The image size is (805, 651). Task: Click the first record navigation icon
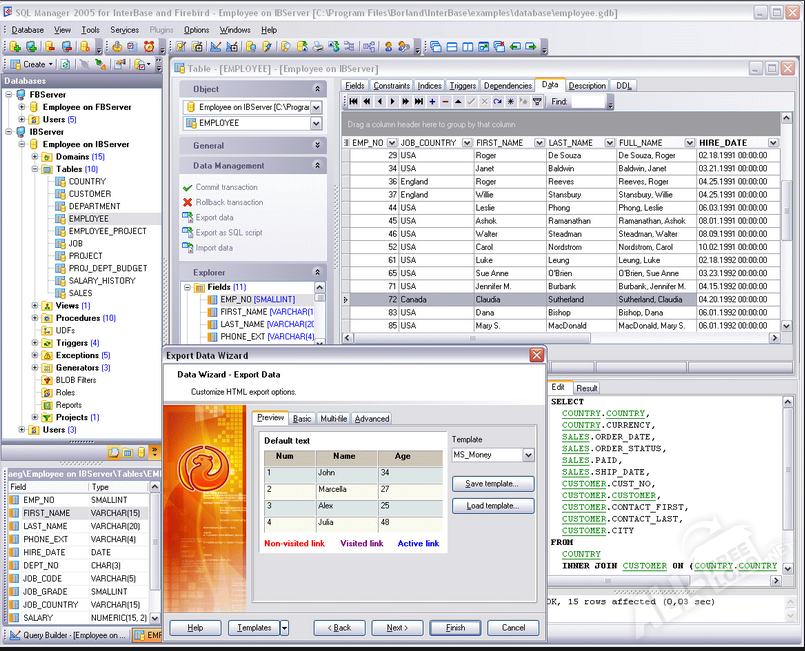click(x=354, y=102)
